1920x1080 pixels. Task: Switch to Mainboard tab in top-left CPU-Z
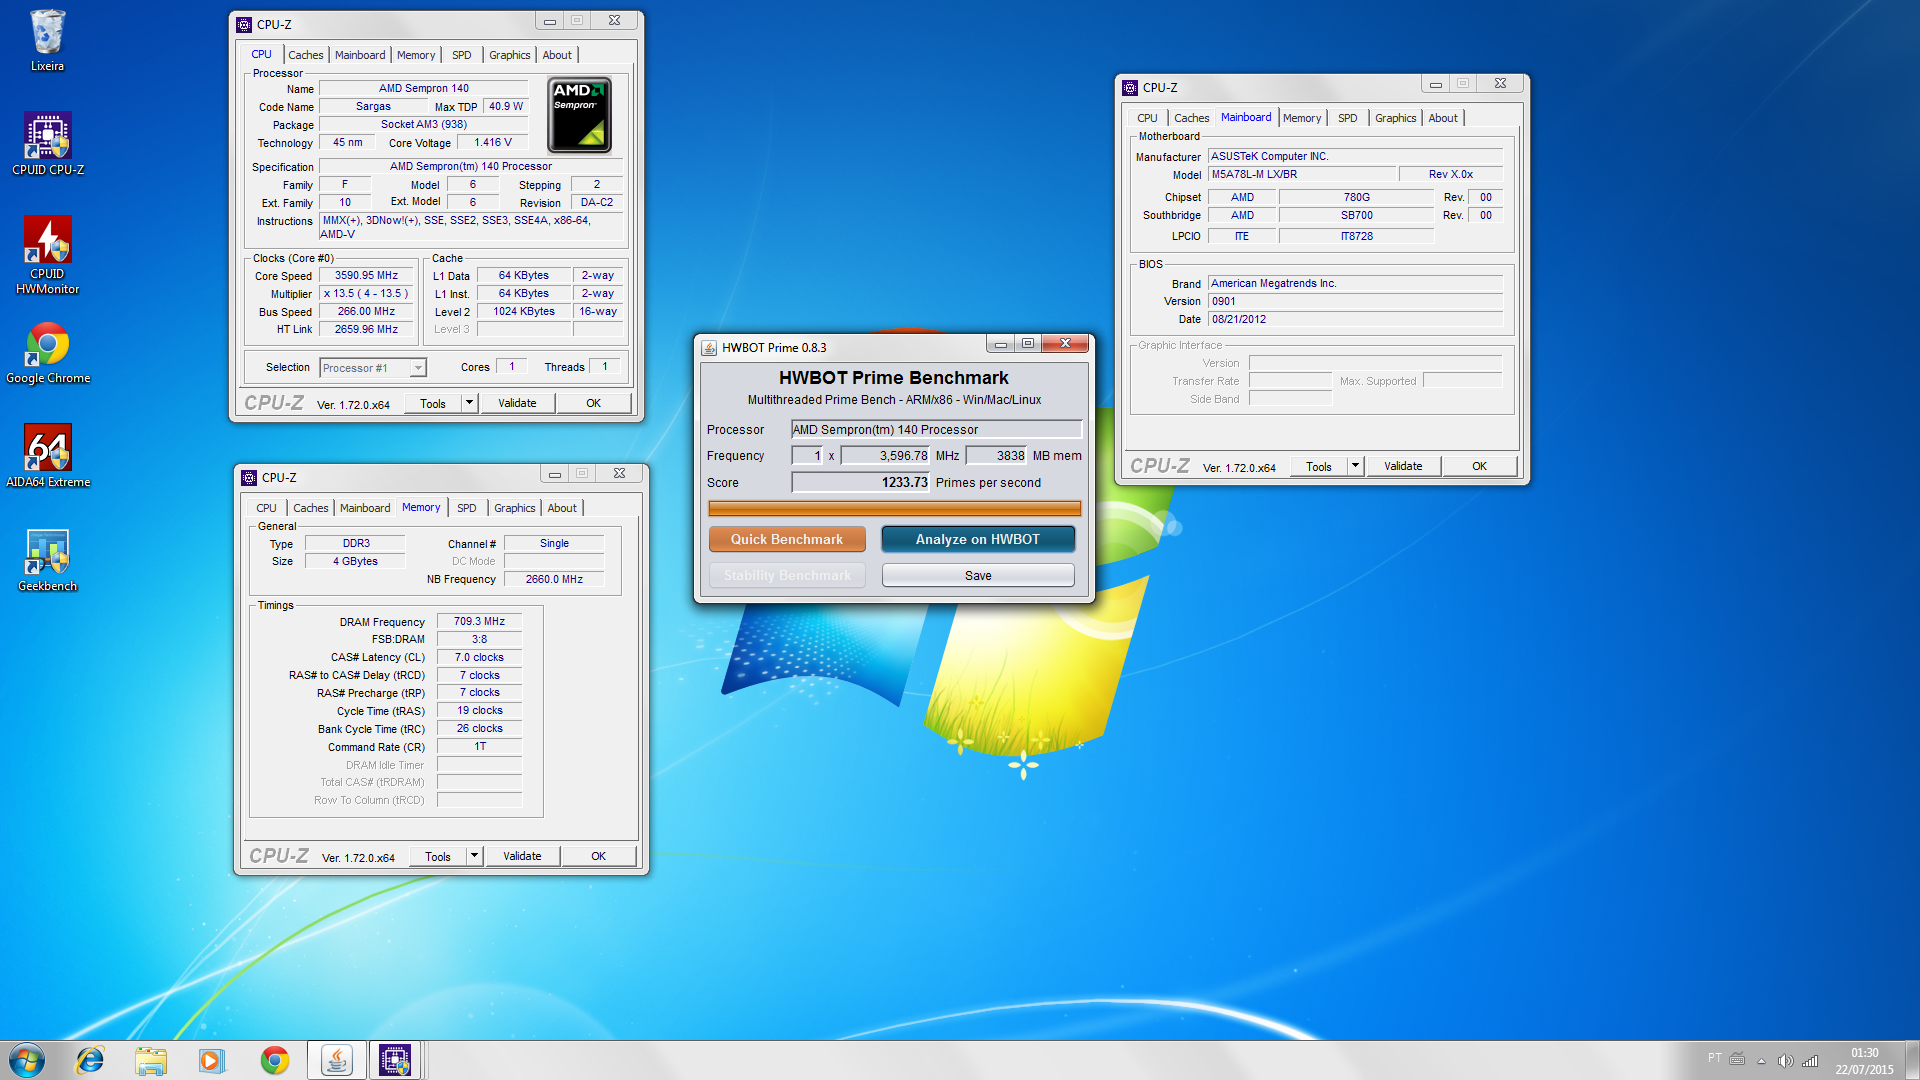click(360, 55)
